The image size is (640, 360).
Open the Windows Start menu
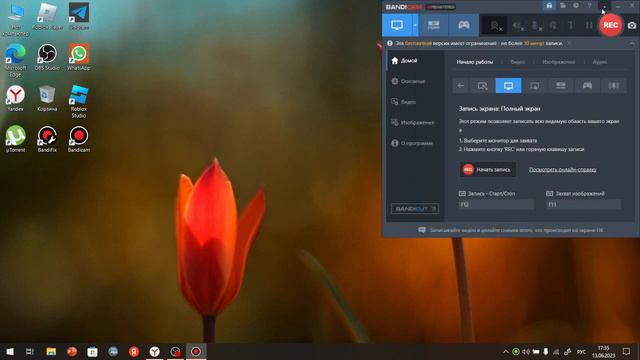click(10, 351)
